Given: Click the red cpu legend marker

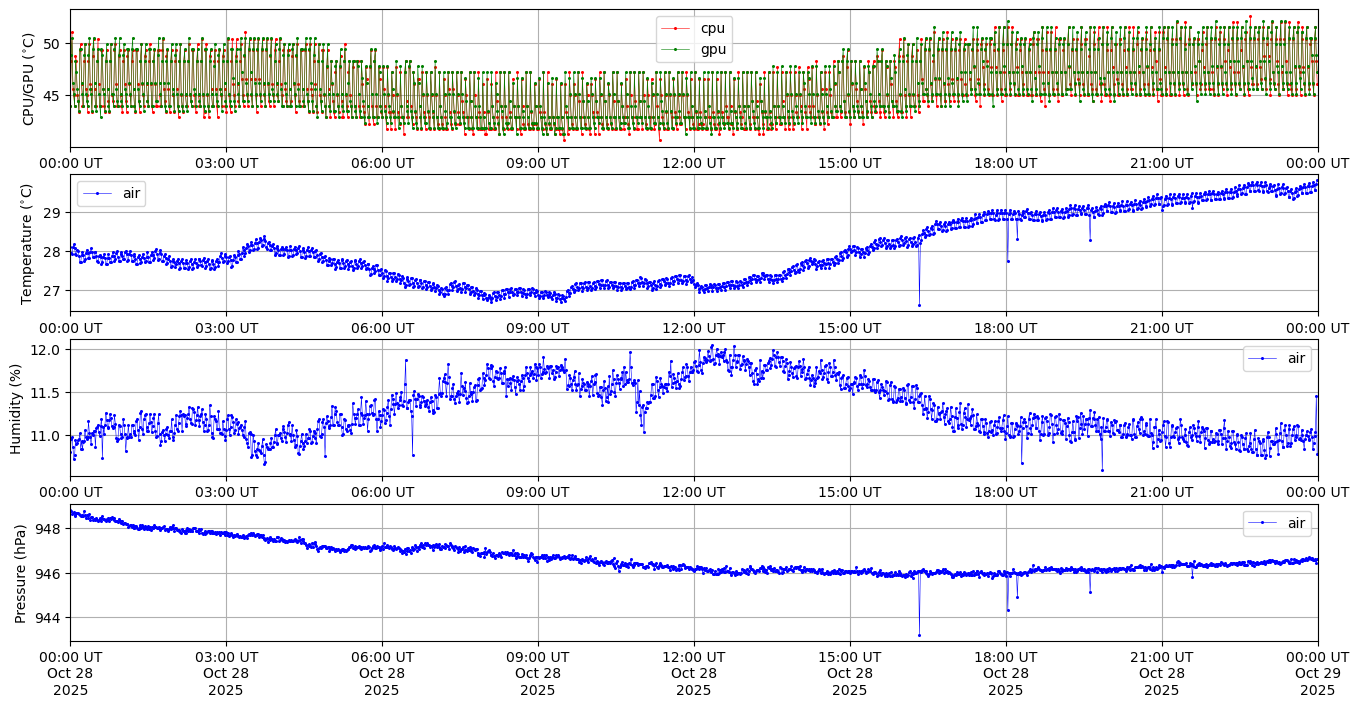Looking at the screenshot, I should [x=677, y=29].
